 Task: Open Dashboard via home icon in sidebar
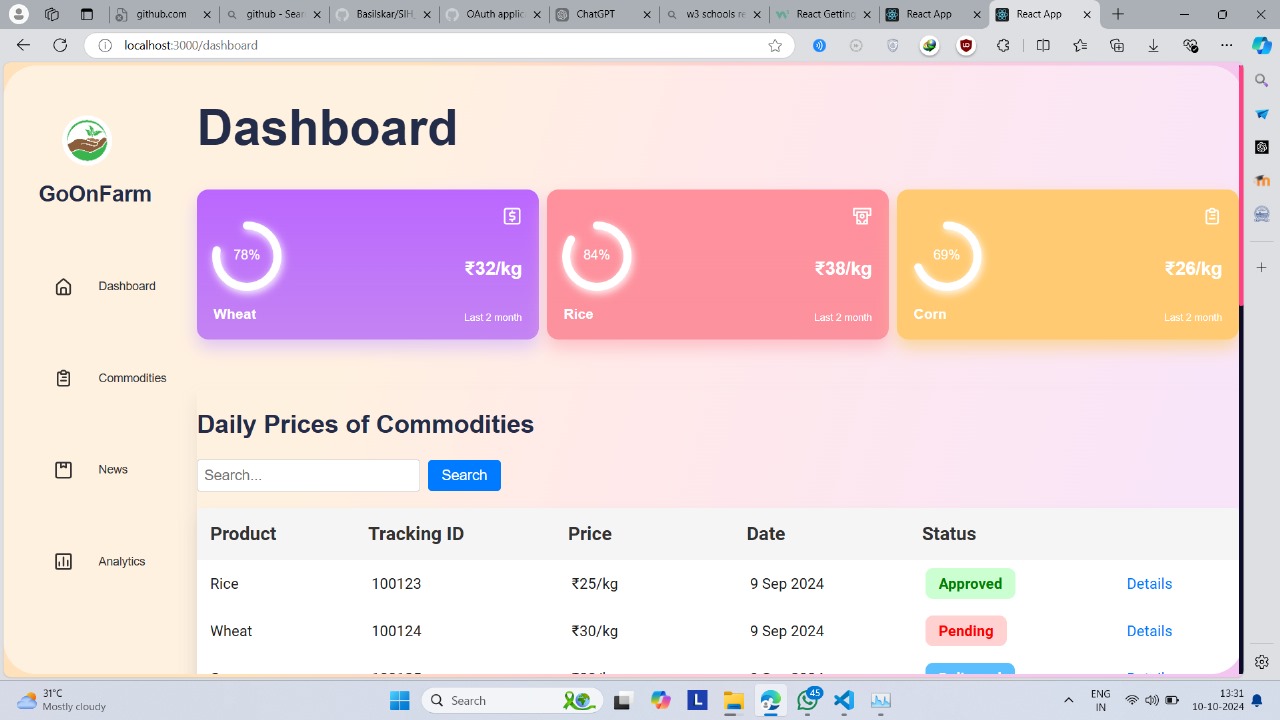pyautogui.click(x=63, y=287)
